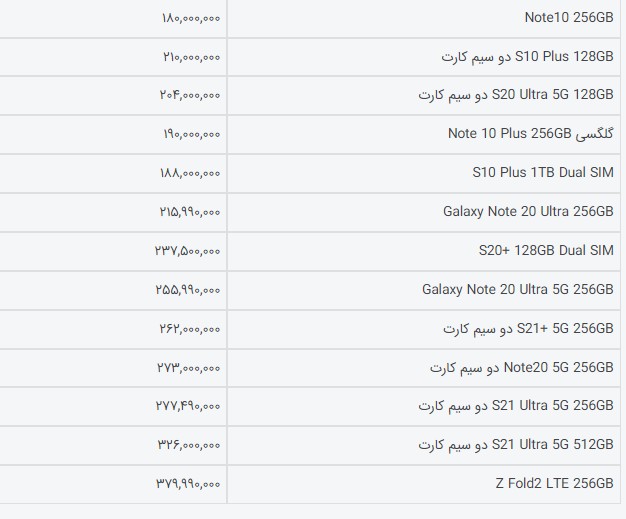Select the price for S10 Plus 1TB Dual SIM
626x519 pixels.
(190, 173)
